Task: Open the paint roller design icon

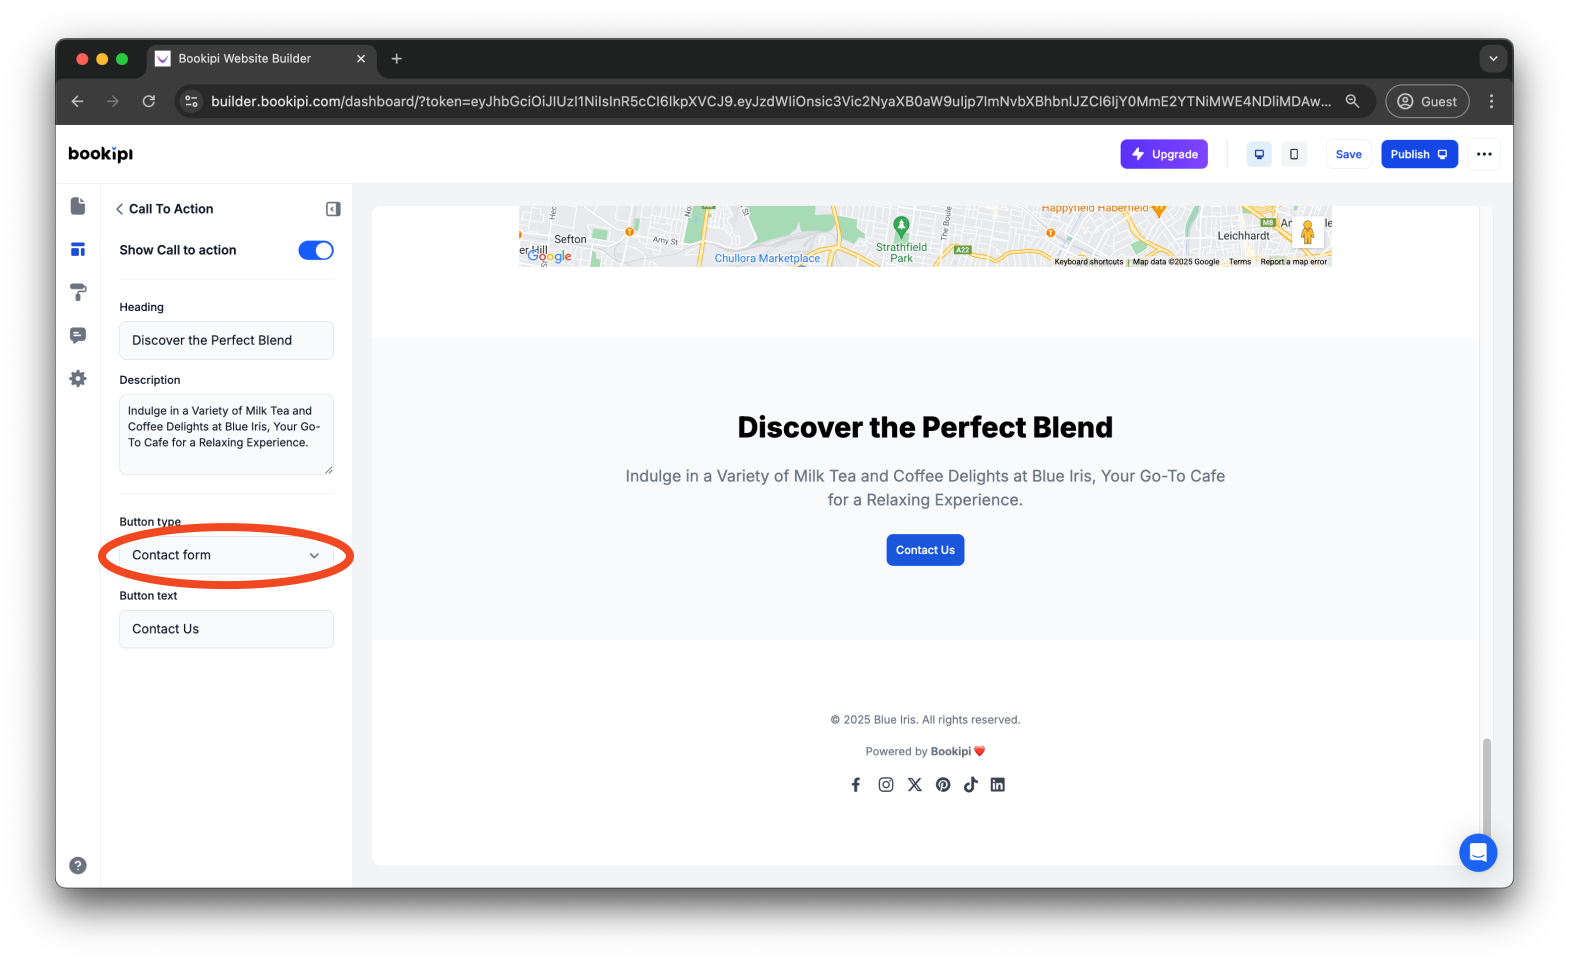Action: (78, 292)
